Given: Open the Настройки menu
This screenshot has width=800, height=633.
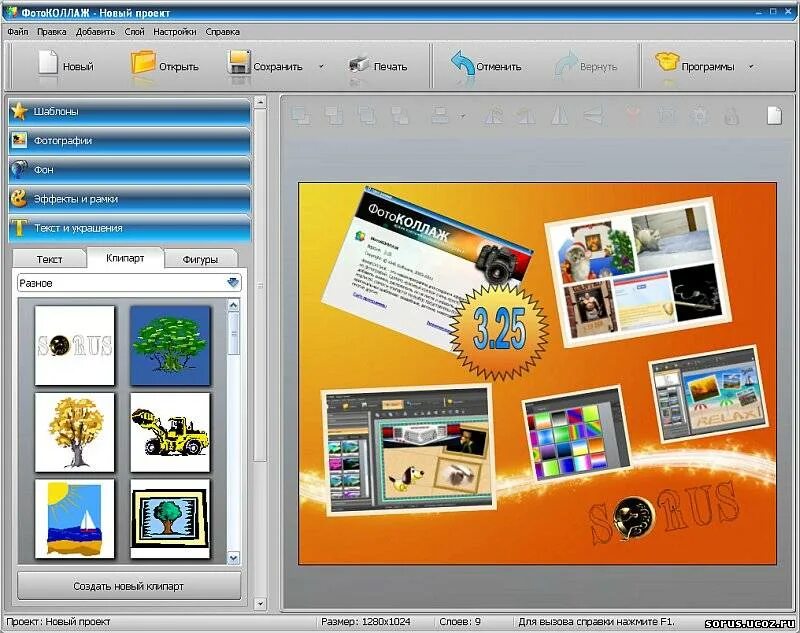Looking at the screenshot, I should click(174, 32).
